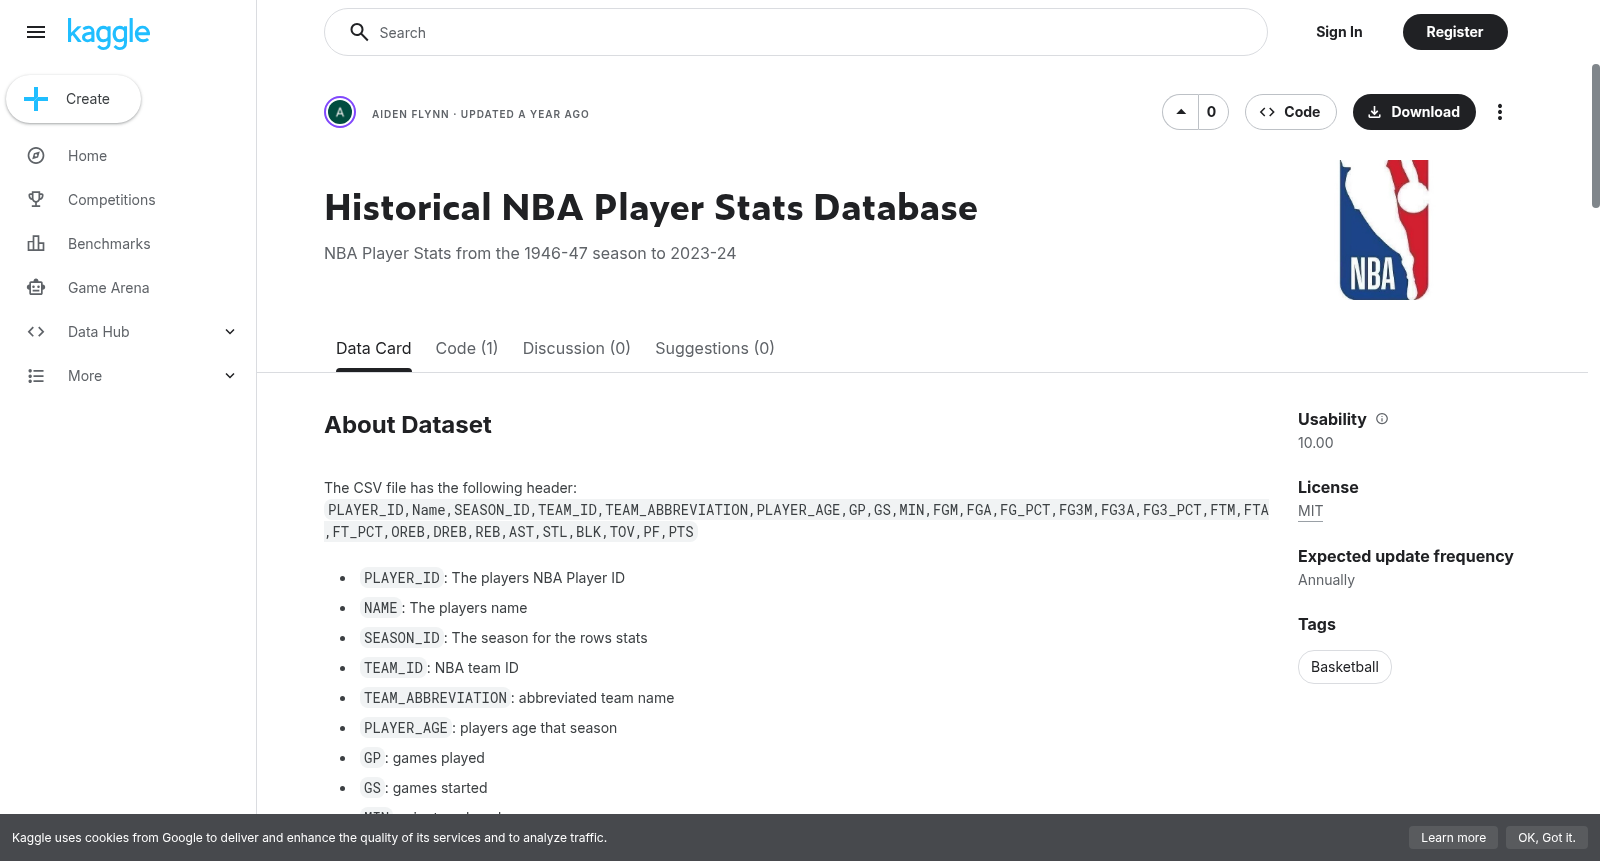Image resolution: width=1600 pixels, height=861 pixels.
Task: Open the Suggestions (0) tab
Action: coord(714,348)
